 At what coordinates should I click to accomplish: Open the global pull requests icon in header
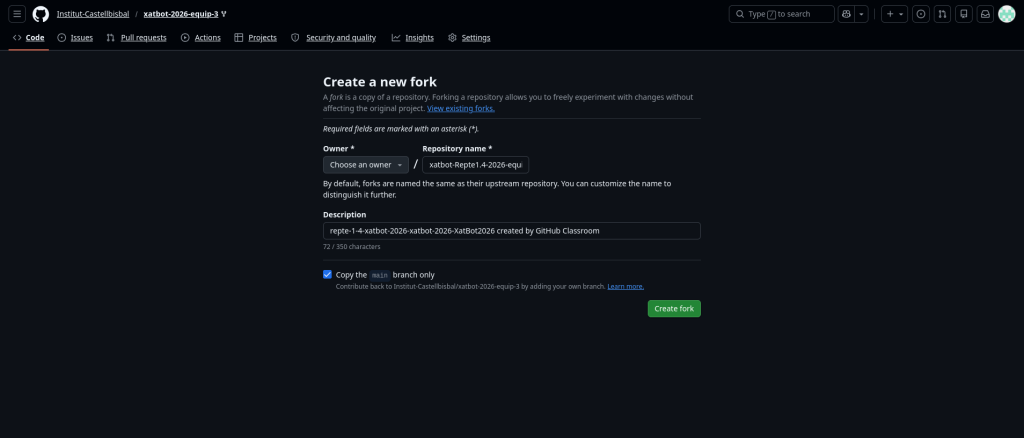pos(942,14)
